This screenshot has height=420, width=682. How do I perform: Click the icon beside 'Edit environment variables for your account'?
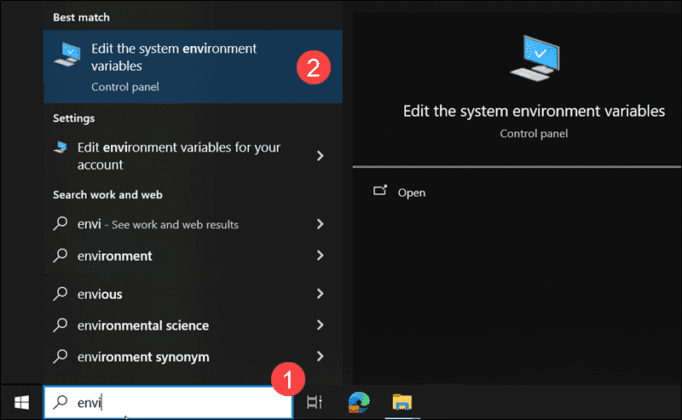coord(62,149)
